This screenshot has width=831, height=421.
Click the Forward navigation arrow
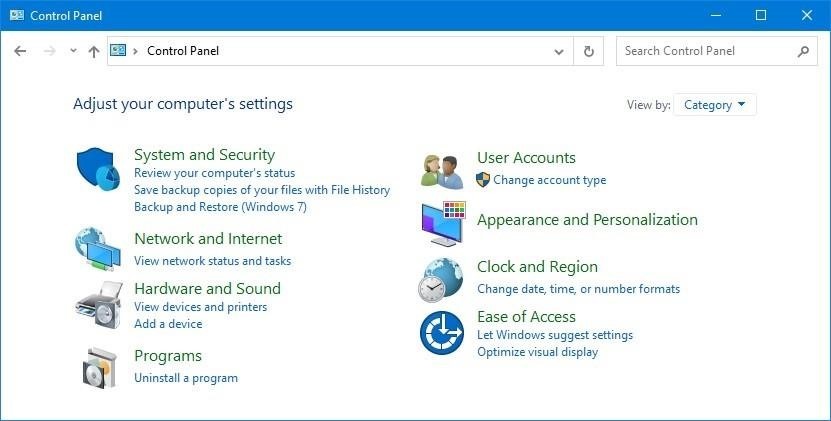(x=50, y=51)
